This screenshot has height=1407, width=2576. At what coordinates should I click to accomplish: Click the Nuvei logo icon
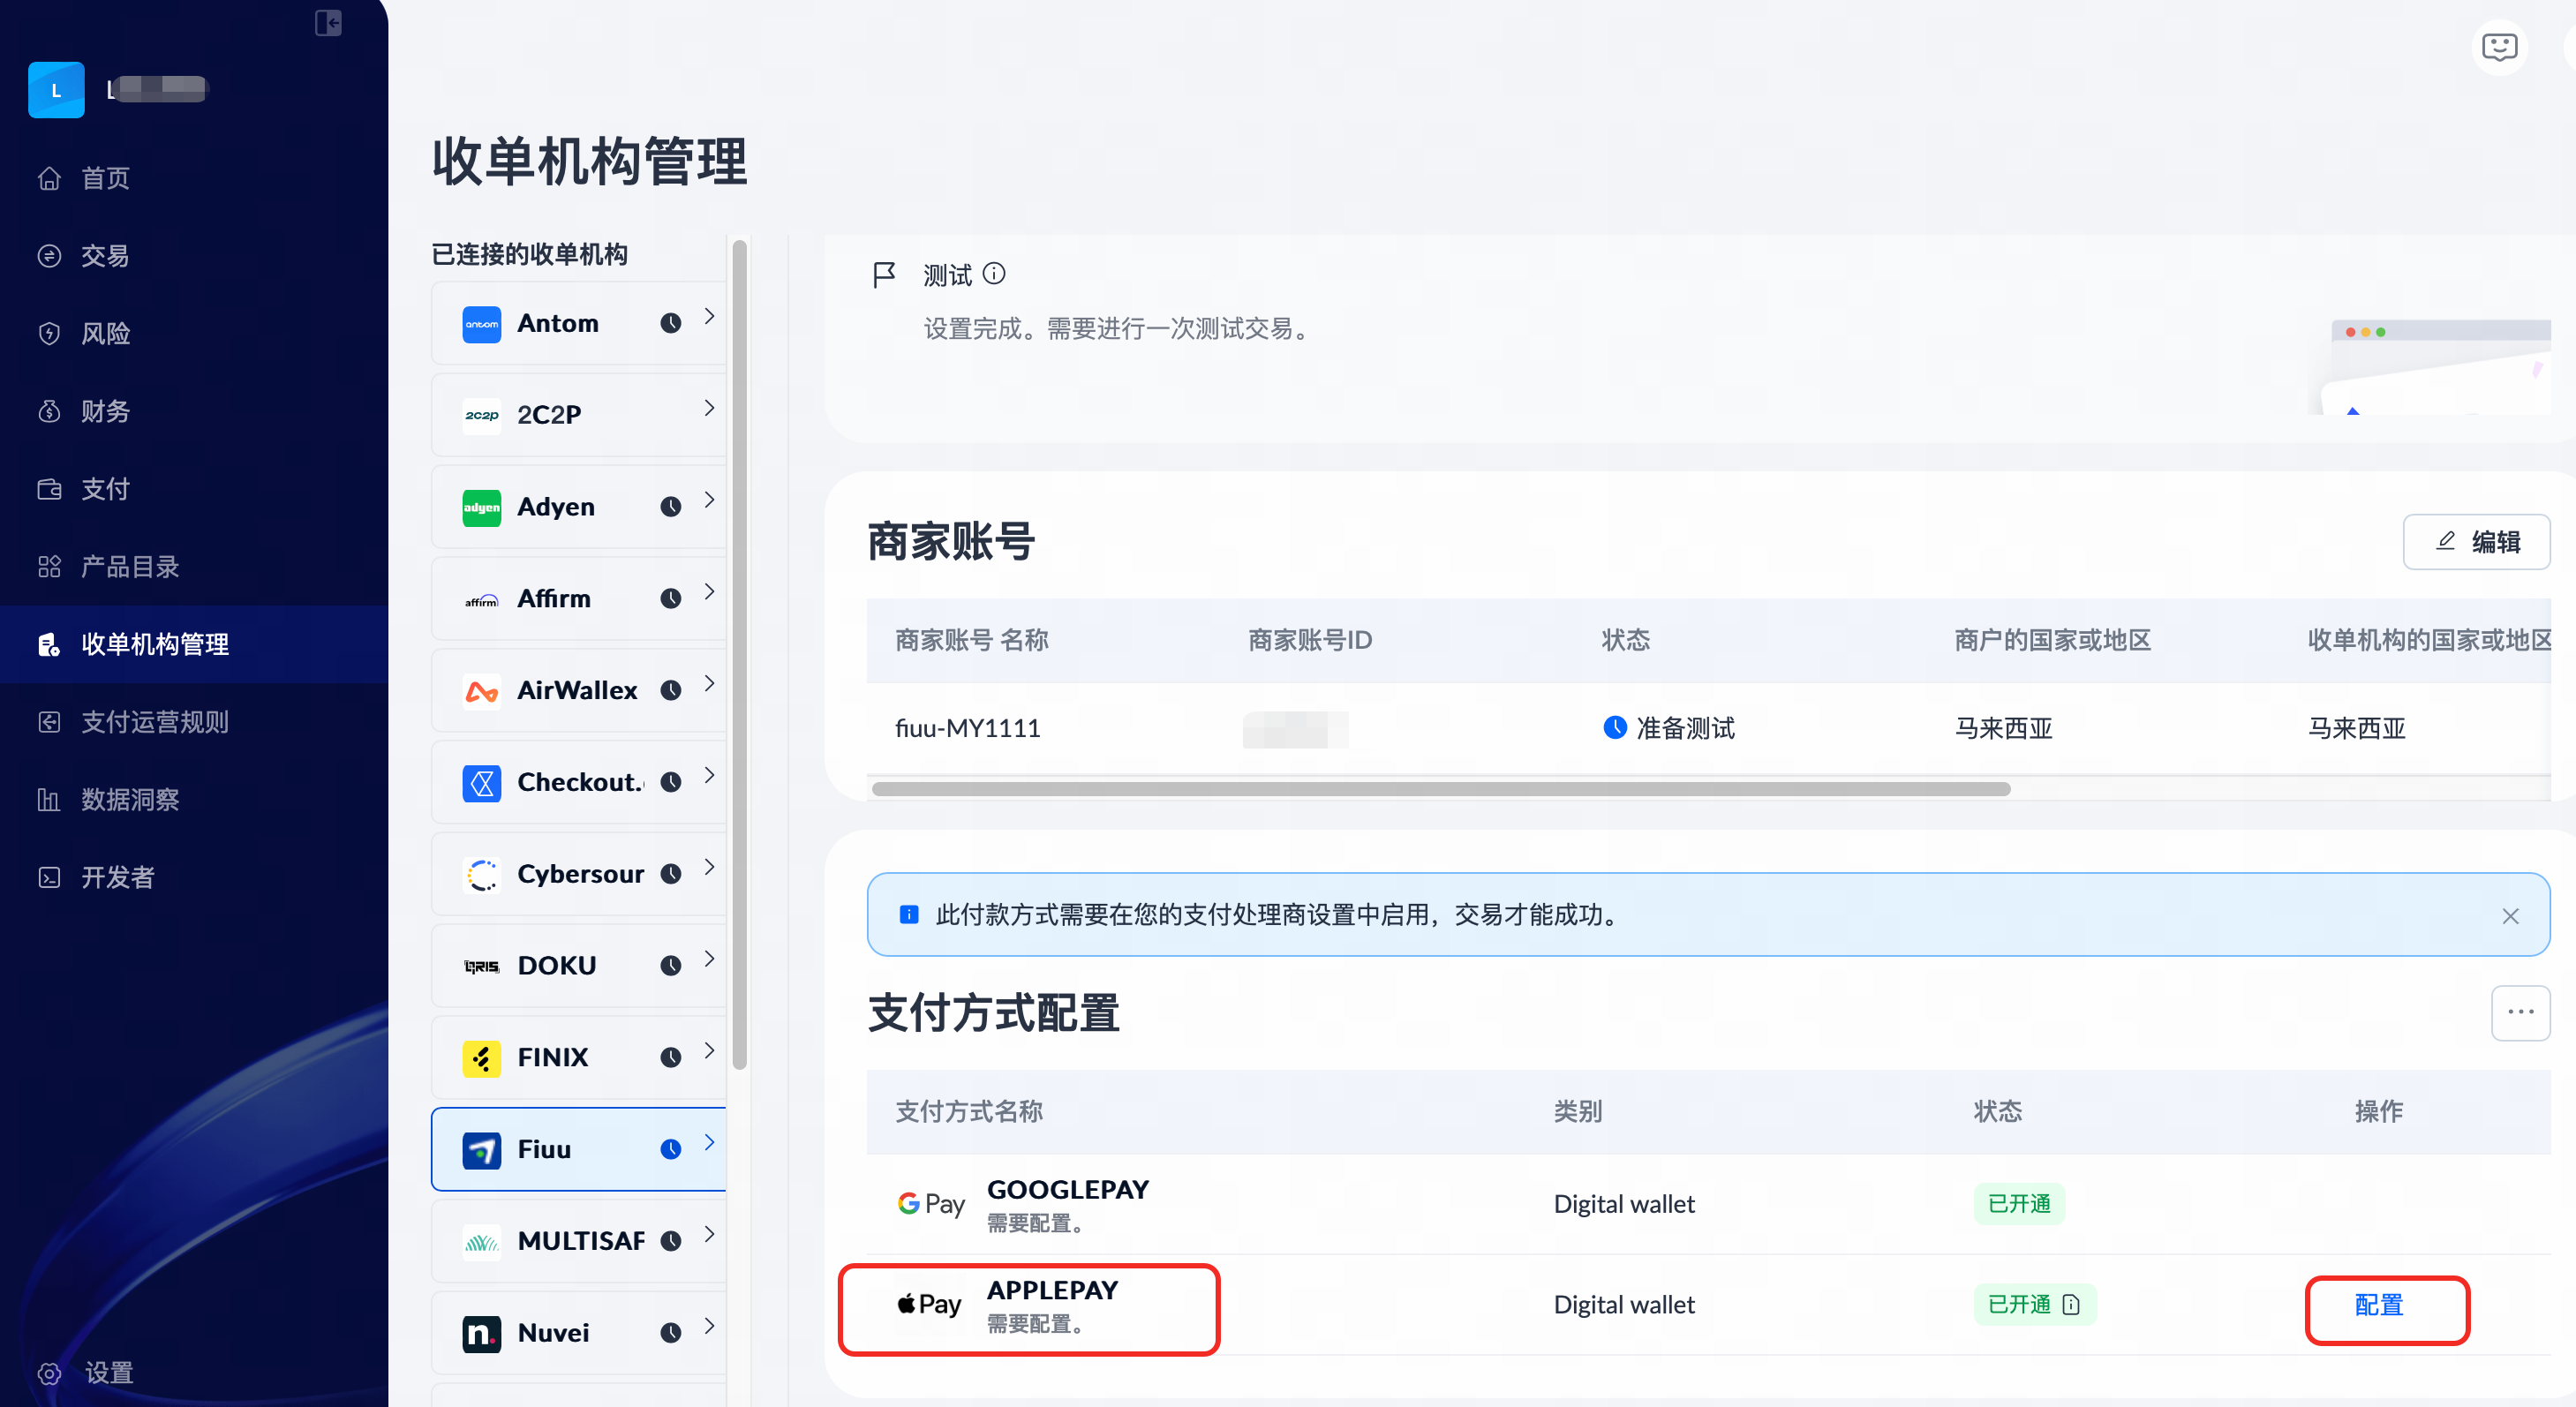click(x=481, y=1333)
